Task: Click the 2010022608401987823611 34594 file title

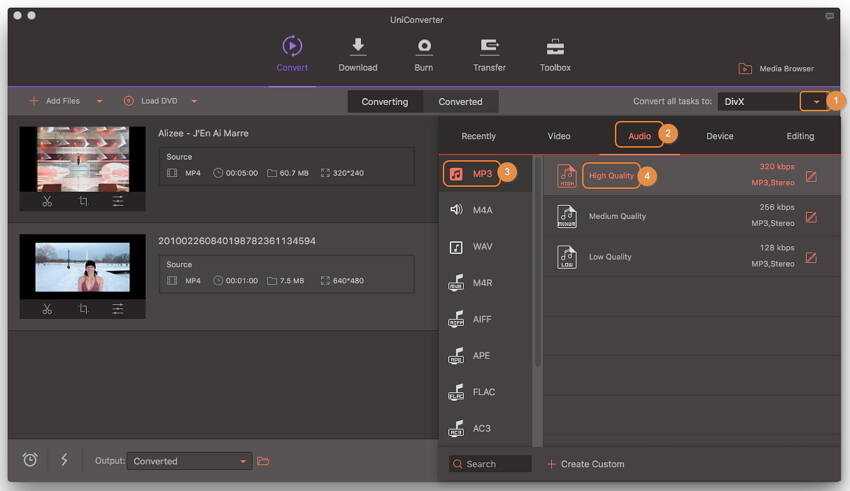Action: tap(237, 241)
